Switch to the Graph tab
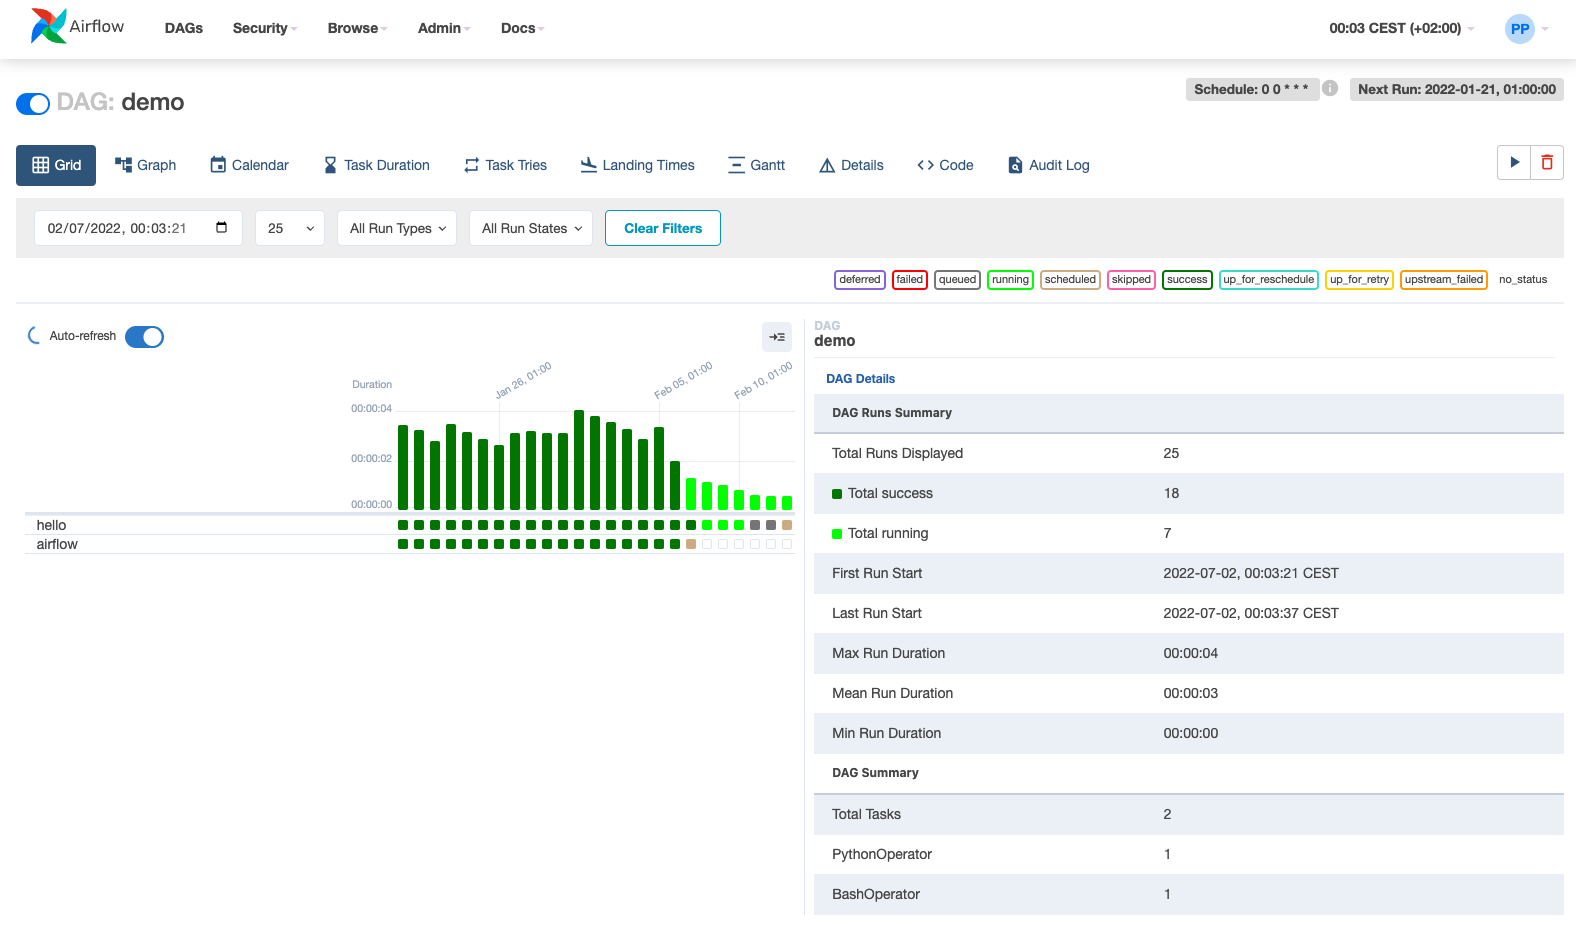Image resolution: width=1576 pixels, height=930 pixels. point(146,165)
